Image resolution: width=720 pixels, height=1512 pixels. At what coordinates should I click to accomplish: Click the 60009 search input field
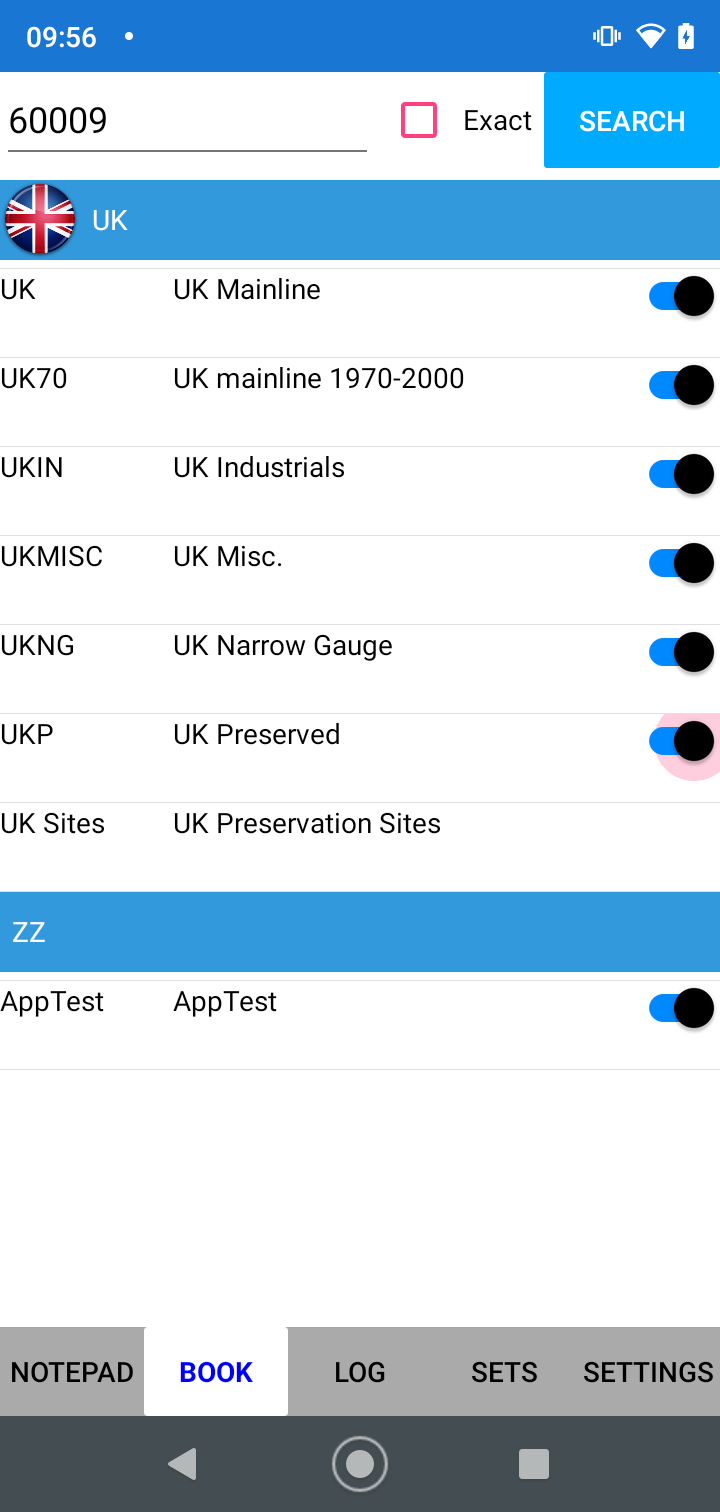tap(186, 119)
